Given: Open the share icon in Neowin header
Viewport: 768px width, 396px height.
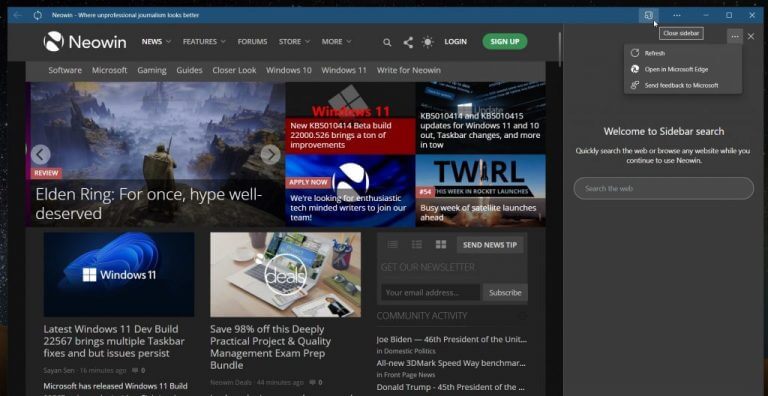Looking at the screenshot, I should tap(408, 42).
